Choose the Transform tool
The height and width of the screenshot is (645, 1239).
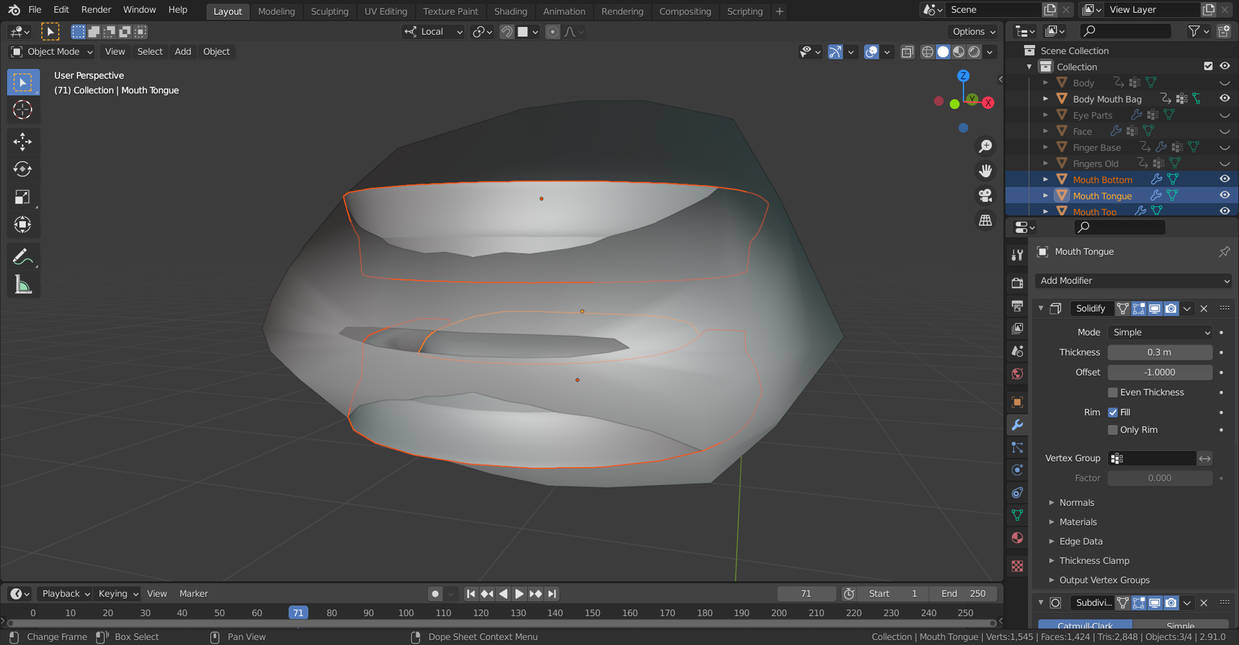click(x=22, y=225)
